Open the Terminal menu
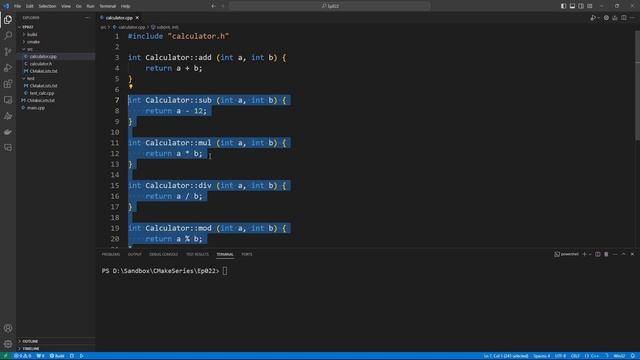The image size is (640, 360). pyautogui.click(x=108, y=6)
